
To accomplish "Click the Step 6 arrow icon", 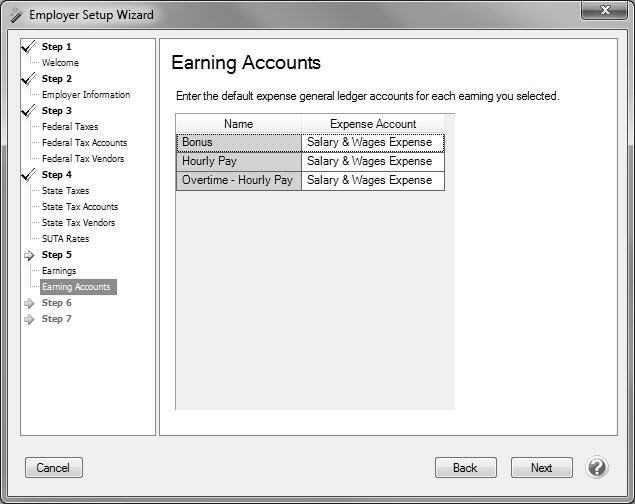I will point(29,303).
